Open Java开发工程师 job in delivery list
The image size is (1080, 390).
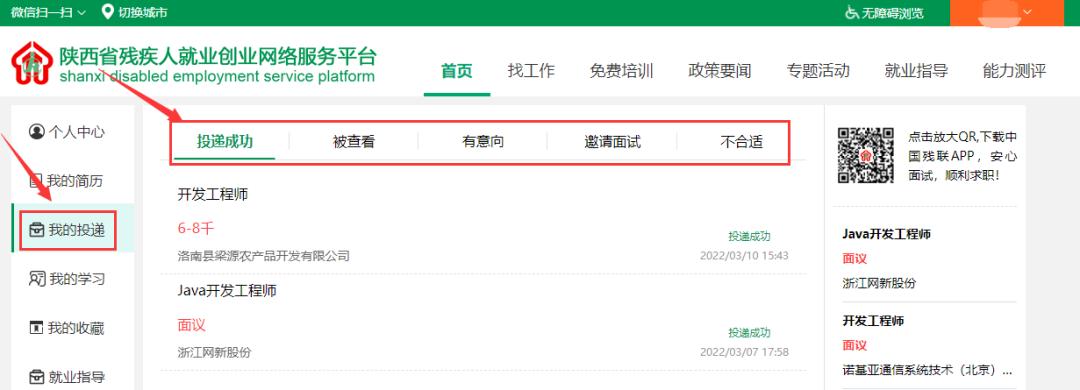[227, 291]
